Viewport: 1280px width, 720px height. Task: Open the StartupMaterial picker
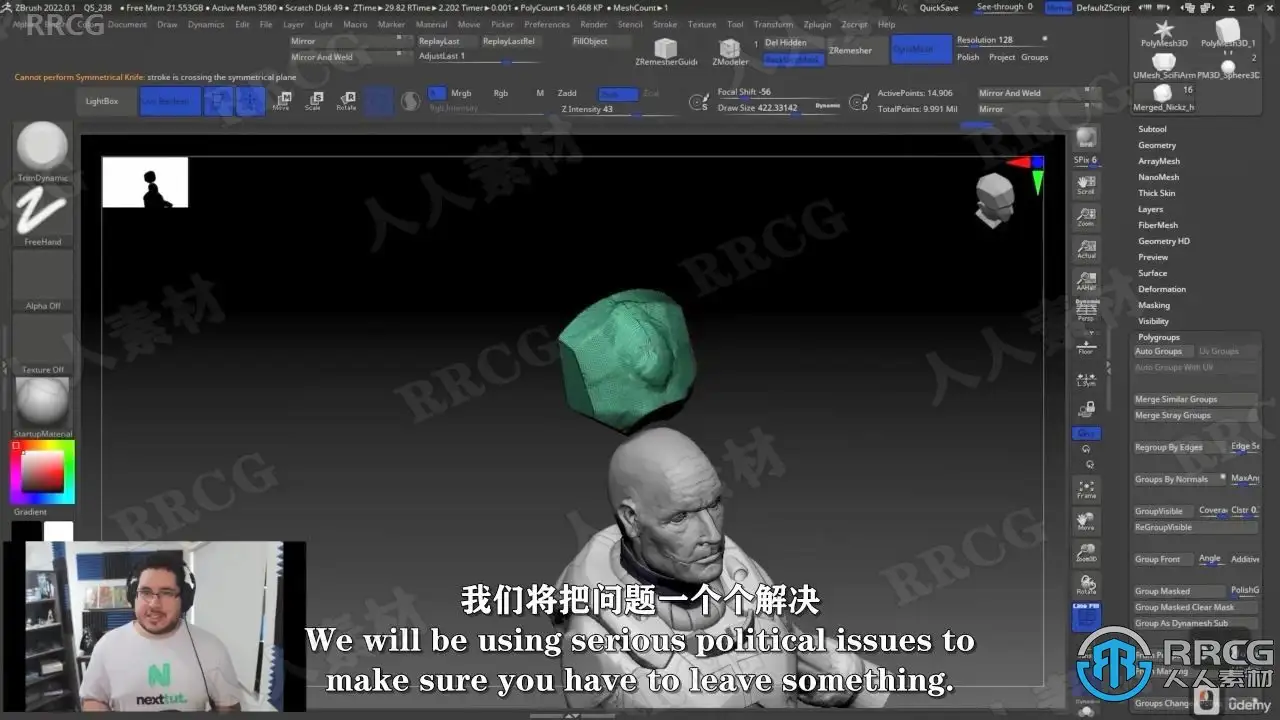tap(42, 406)
